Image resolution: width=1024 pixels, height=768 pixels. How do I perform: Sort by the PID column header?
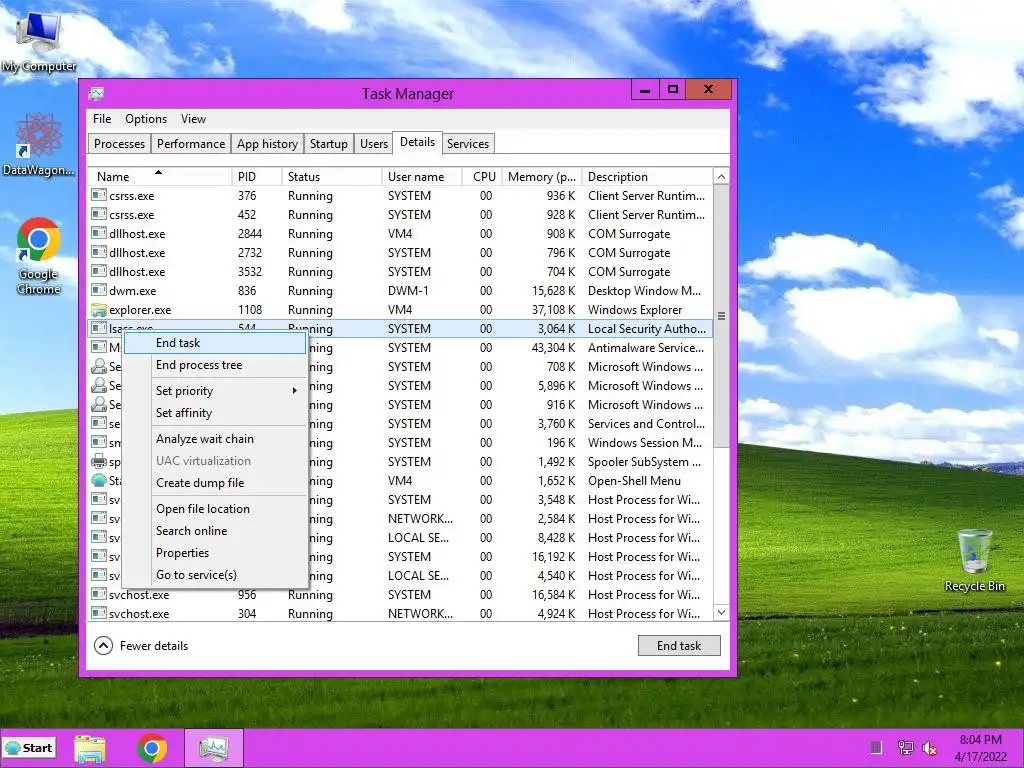click(257, 176)
